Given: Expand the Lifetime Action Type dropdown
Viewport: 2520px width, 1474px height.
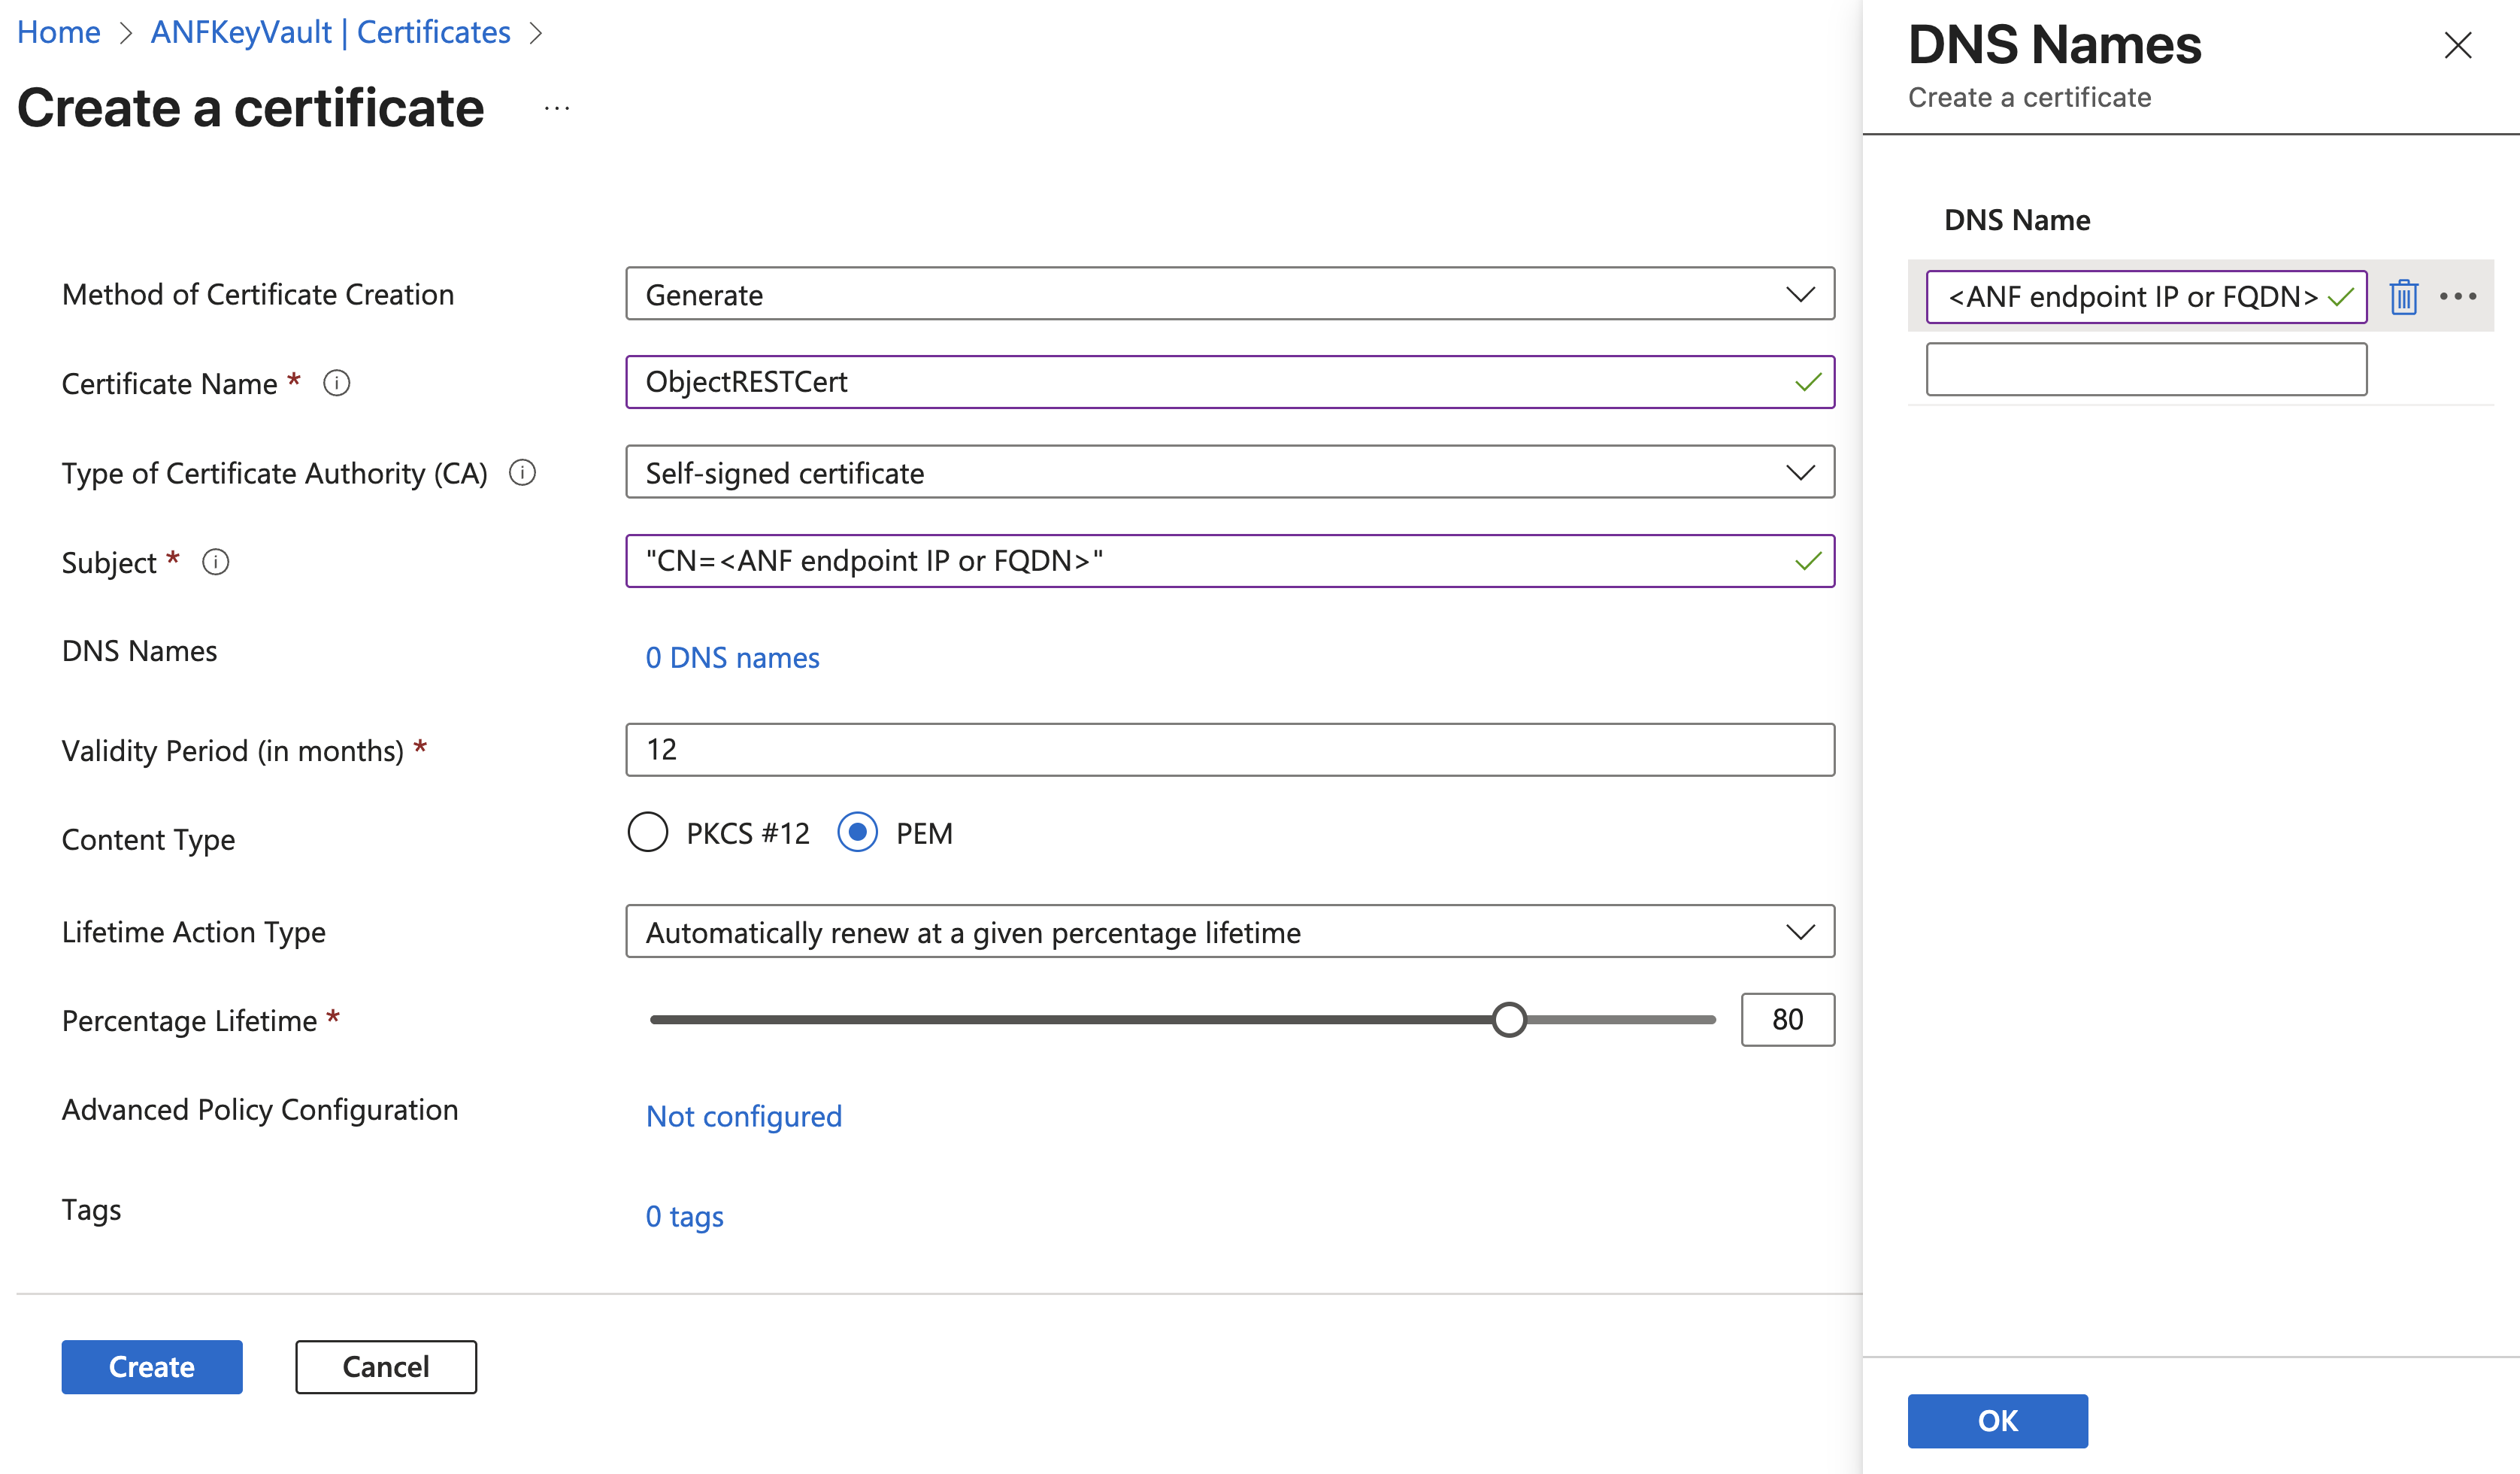Looking at the screenshot, I should click(x=1229, y=932).
